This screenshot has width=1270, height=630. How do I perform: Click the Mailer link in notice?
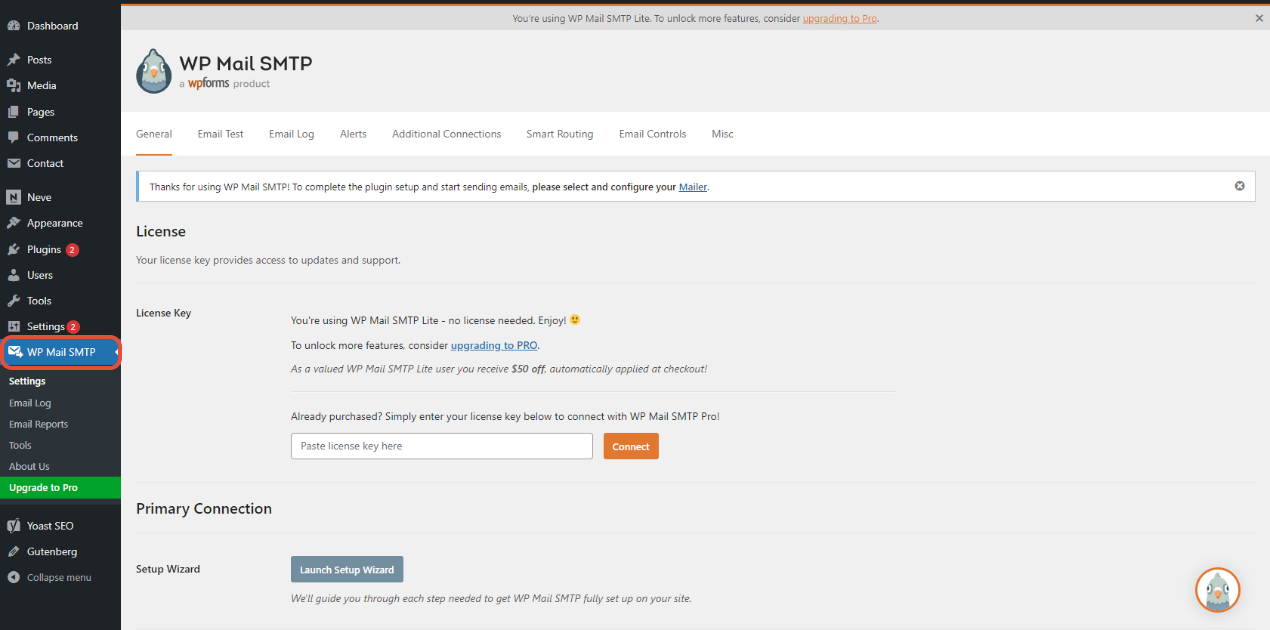coord(693,187)
